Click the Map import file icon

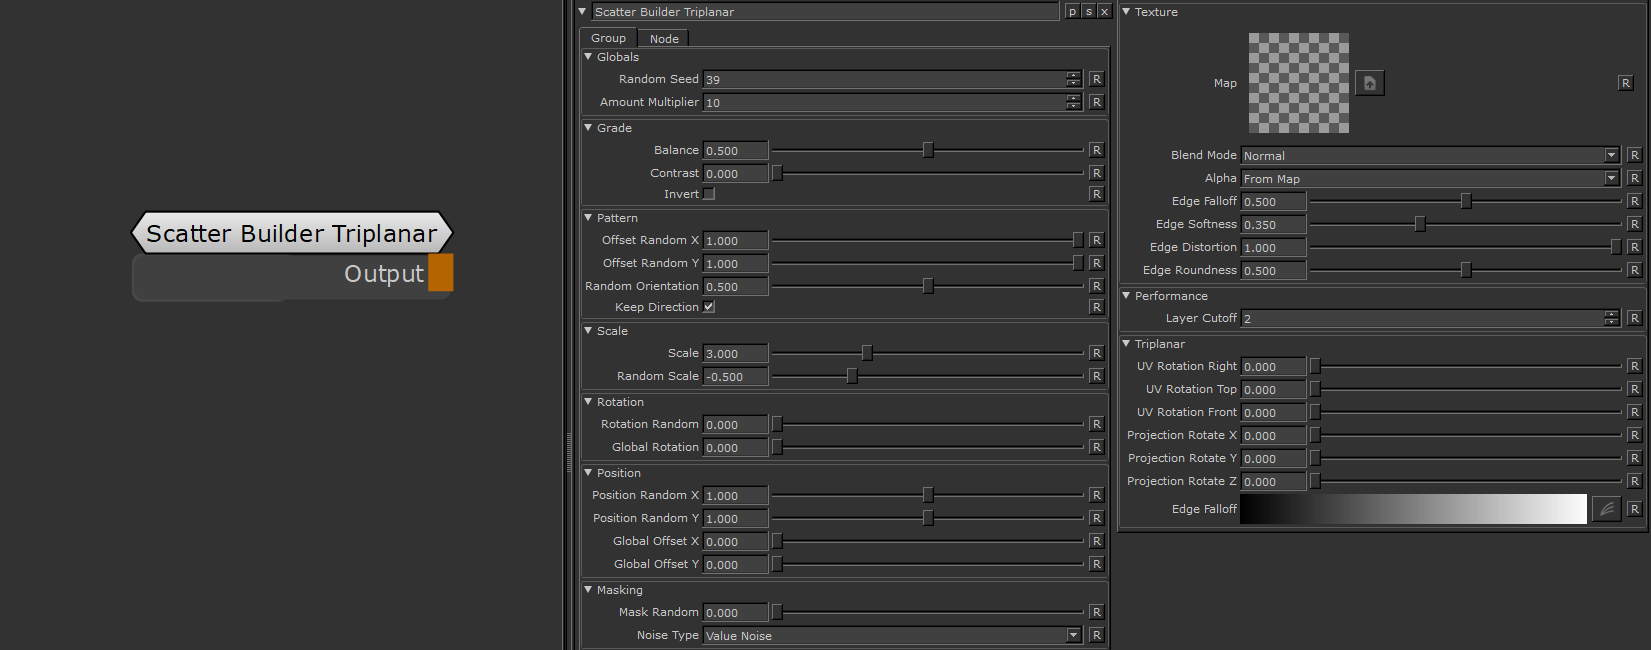[1369, 83]
